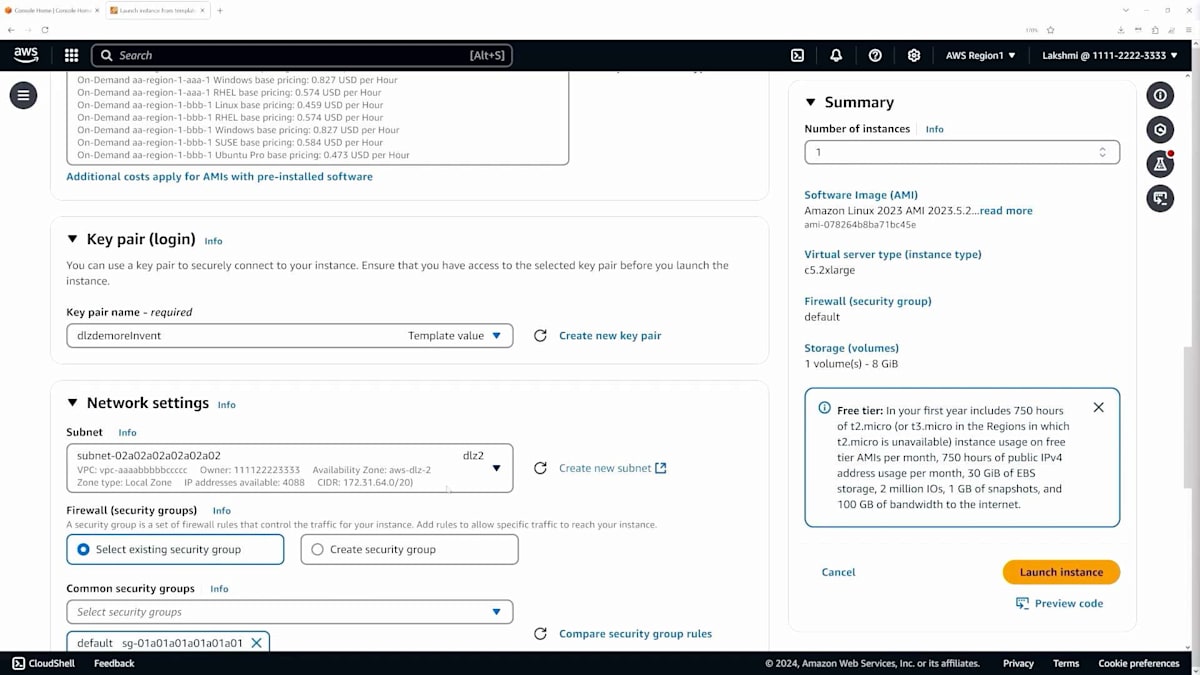Click the bottom right rail chat icon
1200x675 pixels.
[x=1160, y=198]
